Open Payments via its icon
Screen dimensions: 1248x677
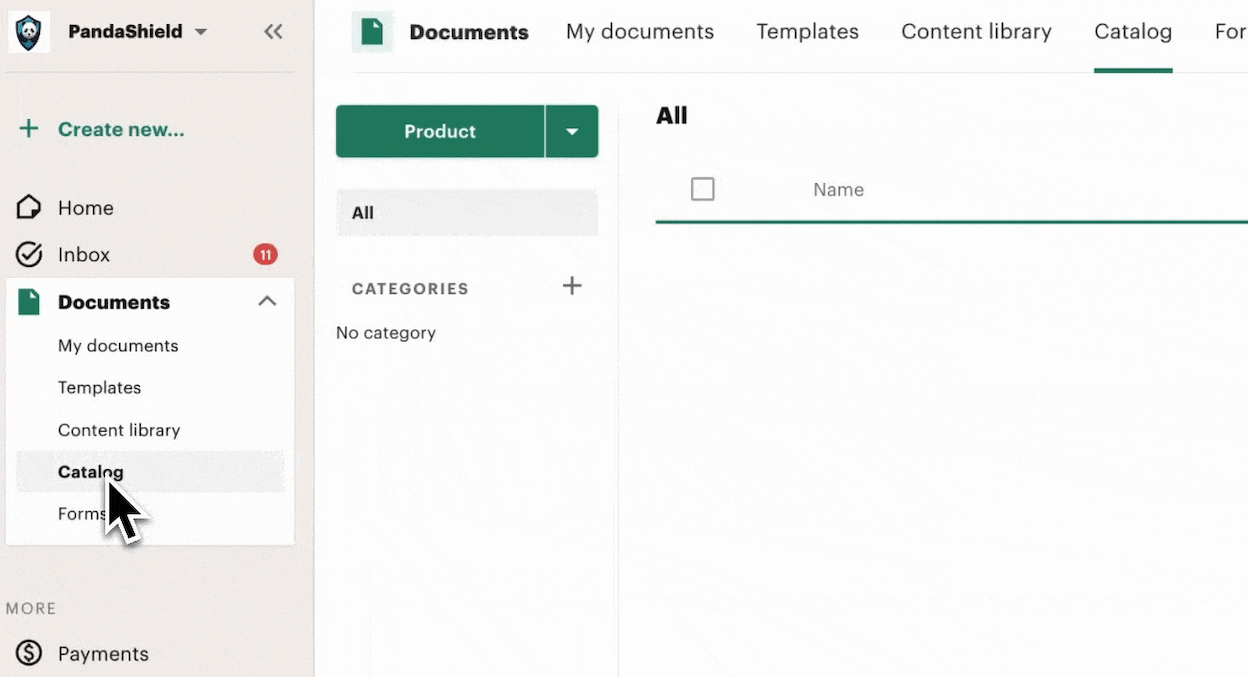(29, 653)
